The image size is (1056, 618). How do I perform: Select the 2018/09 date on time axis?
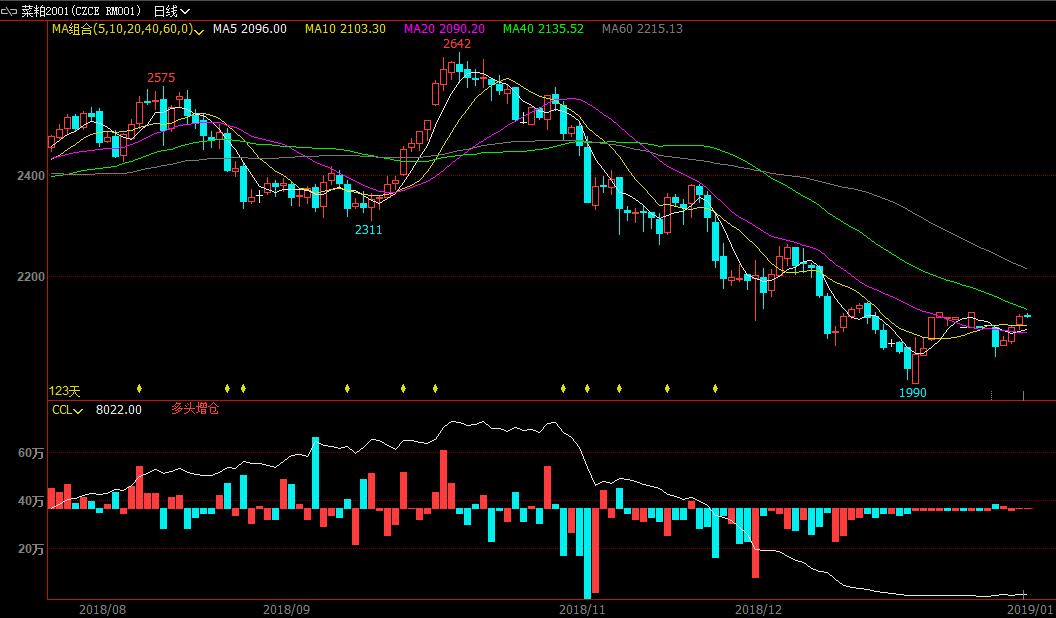pyautogui.click(x=286, y=608)
